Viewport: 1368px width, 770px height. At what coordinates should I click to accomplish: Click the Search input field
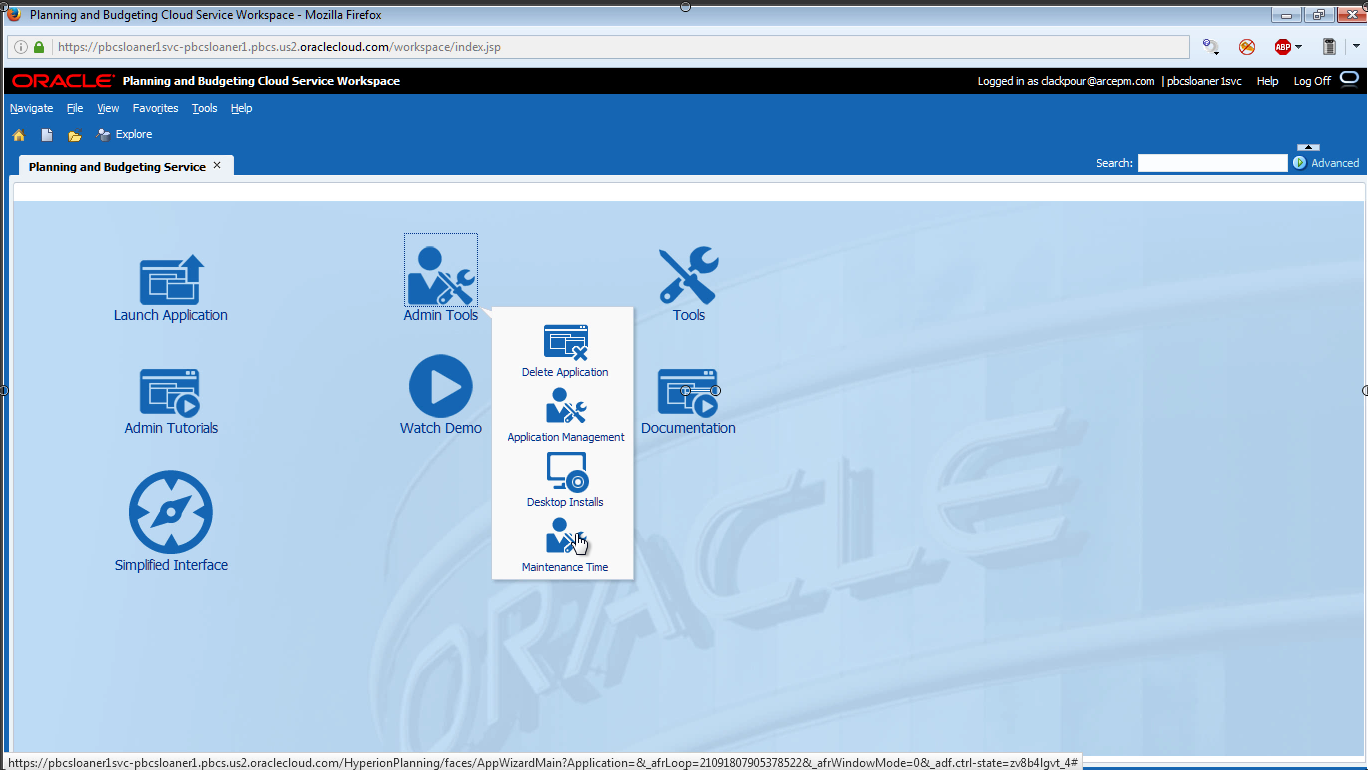pos(1212,163)
